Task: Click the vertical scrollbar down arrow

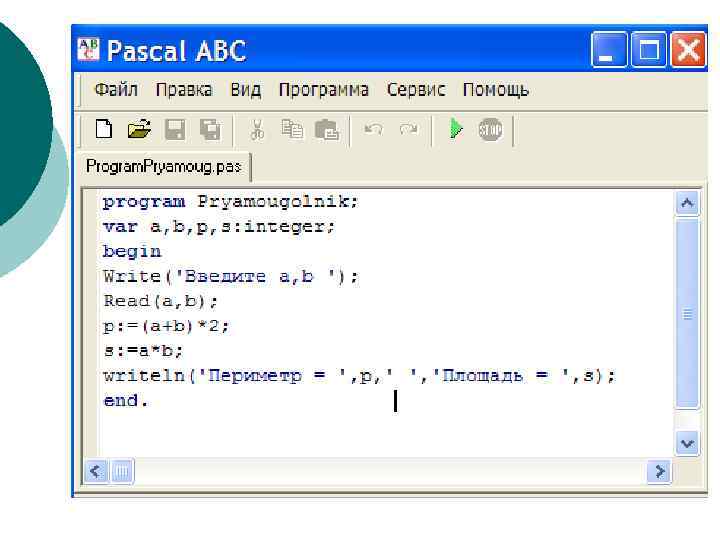Action: click(687, 444)
